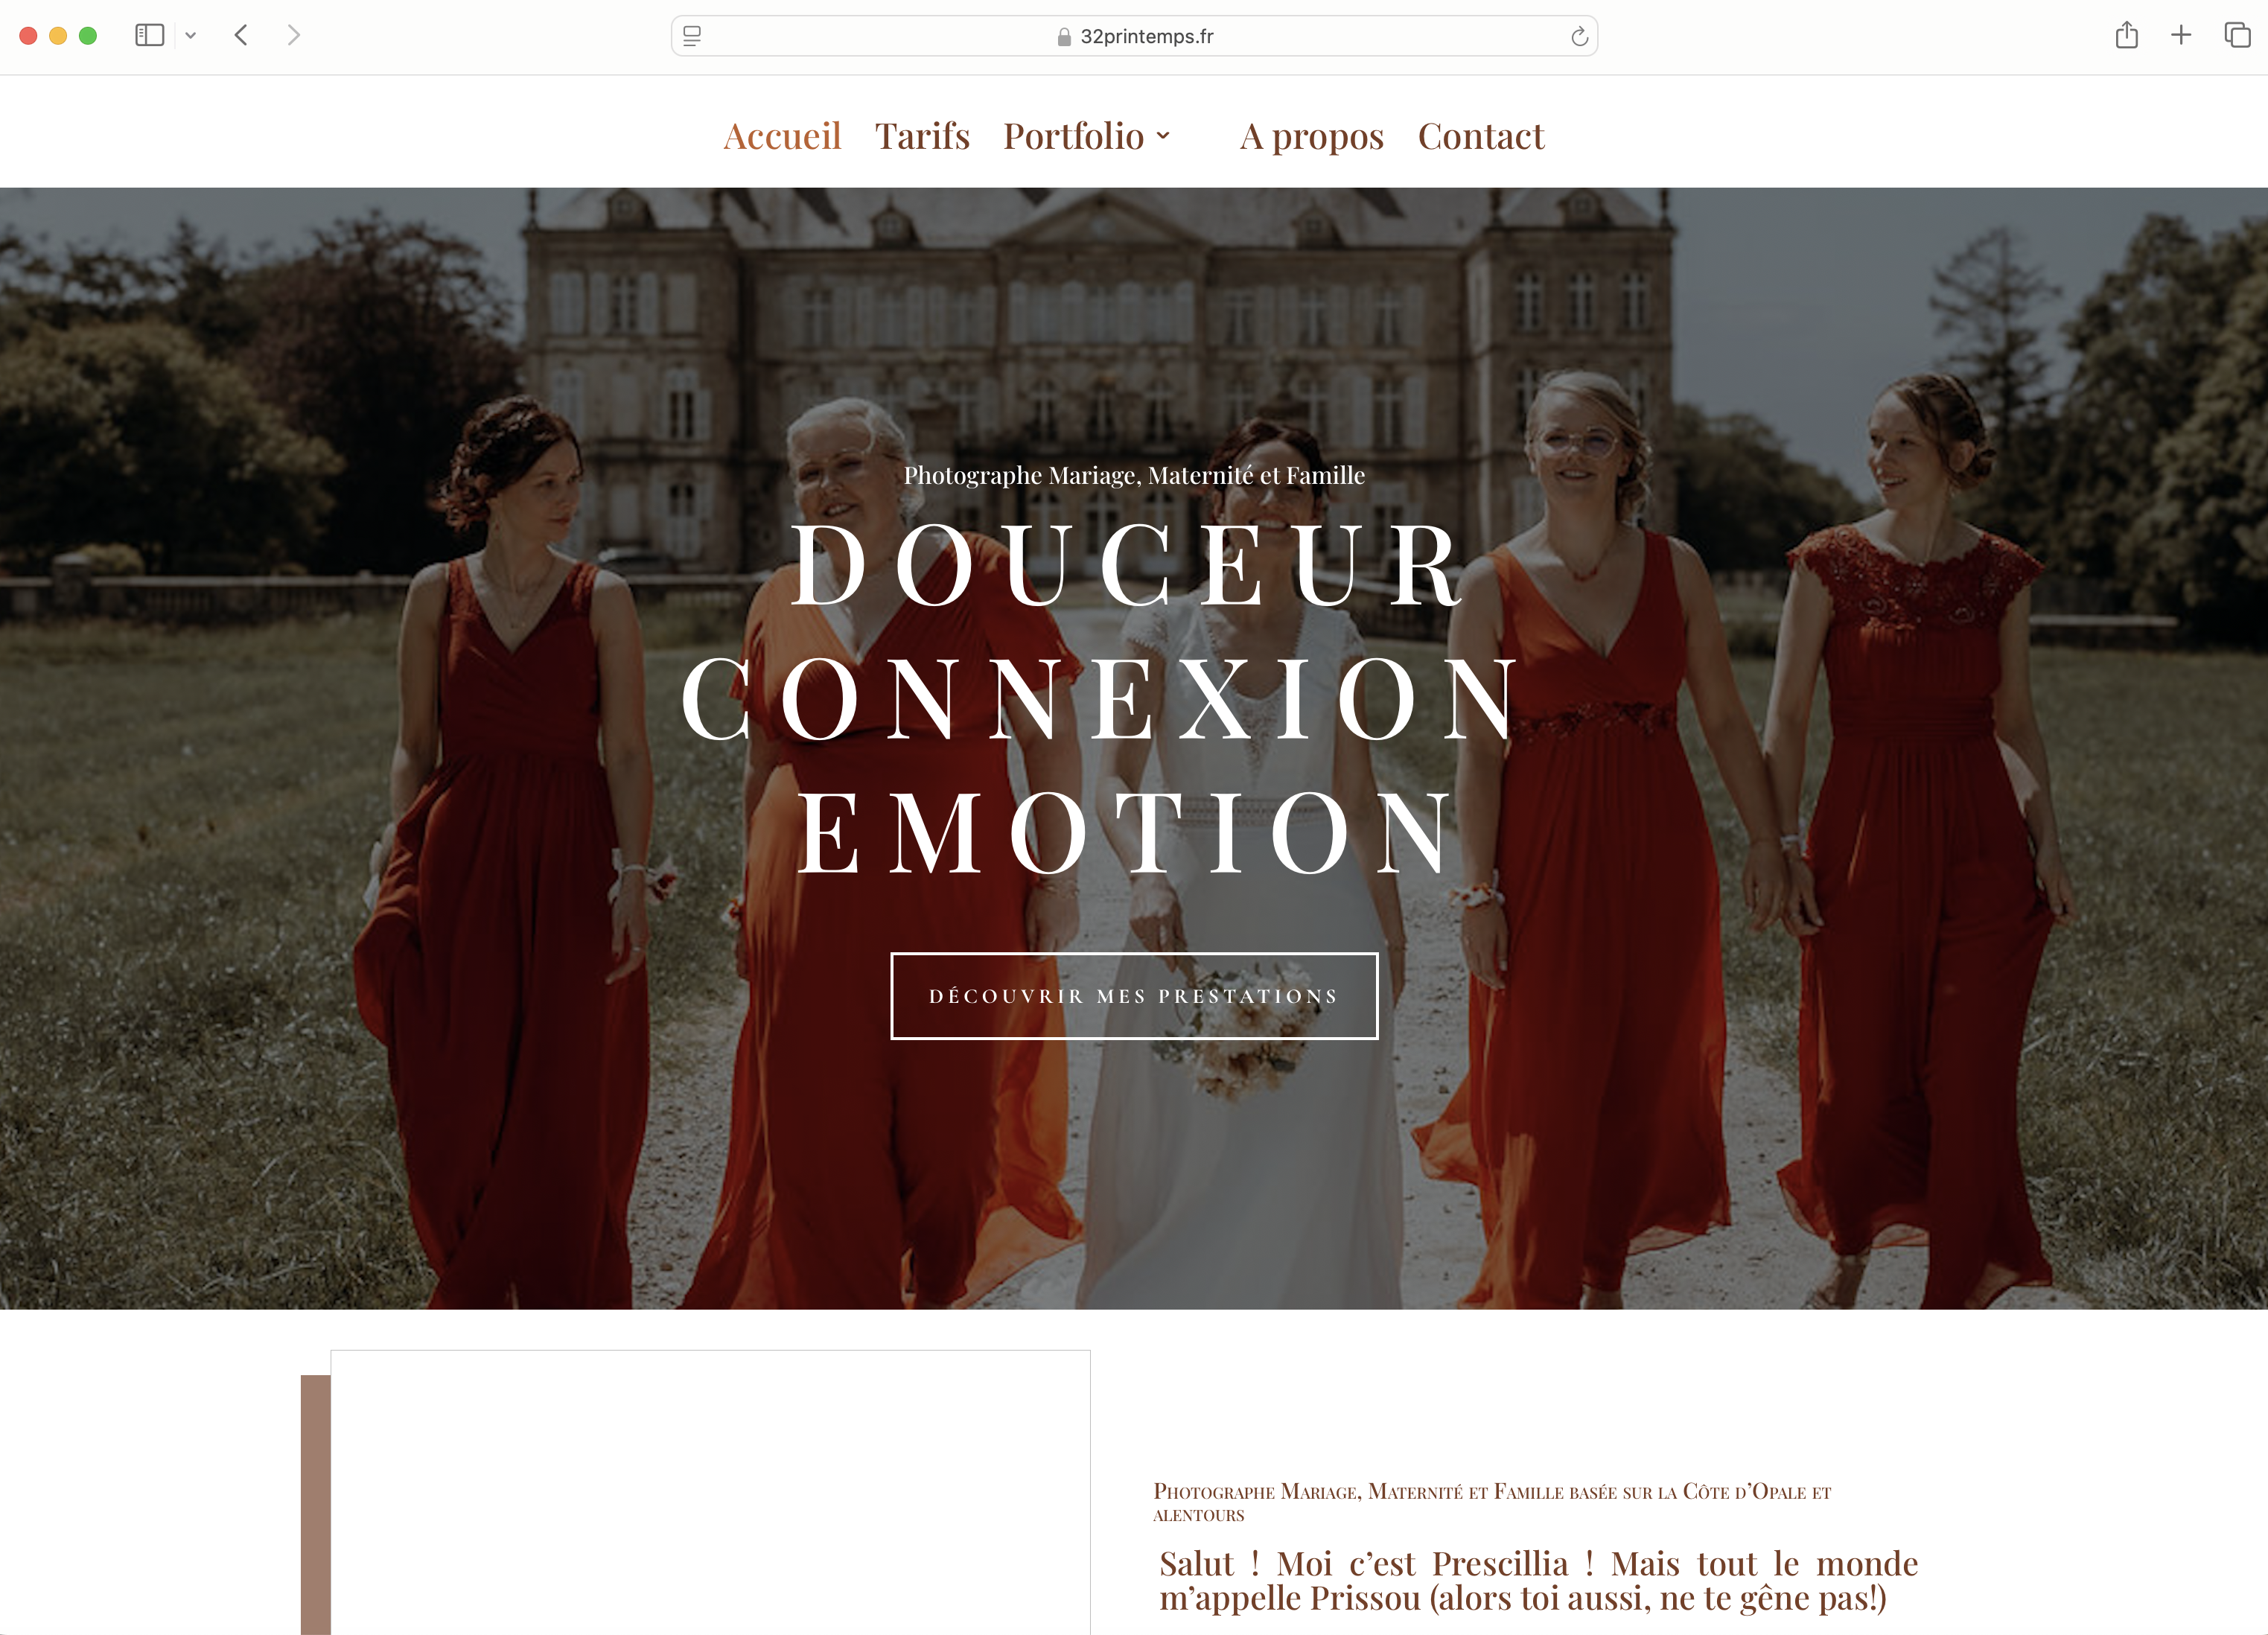The image size is (2268, 1635).
Task: Click the Salut Prescillia intro heading
Action: pyautogui.click(x=1538, y=1580)
